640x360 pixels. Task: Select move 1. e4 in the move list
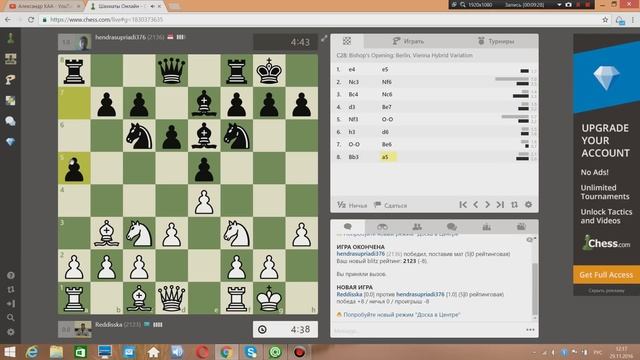click(351, 69)
